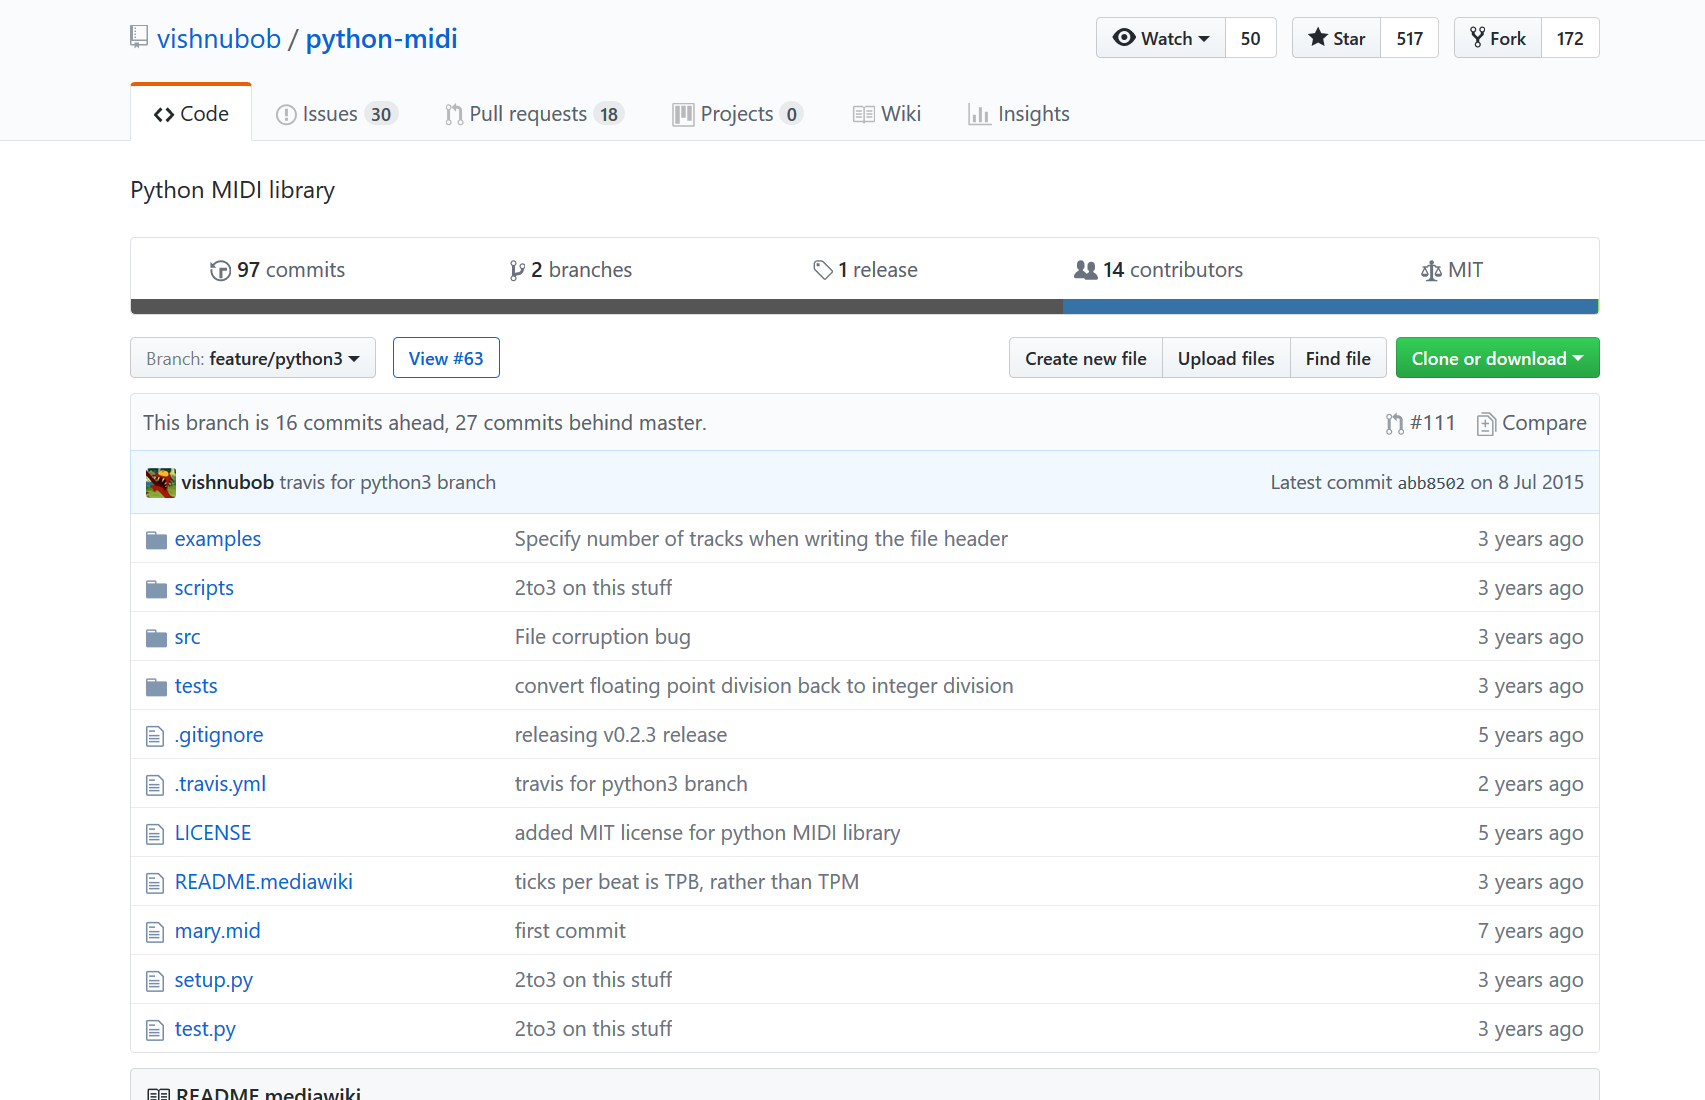
Task: Fork the python-midi repository
Action: [x=1497, y=38]
